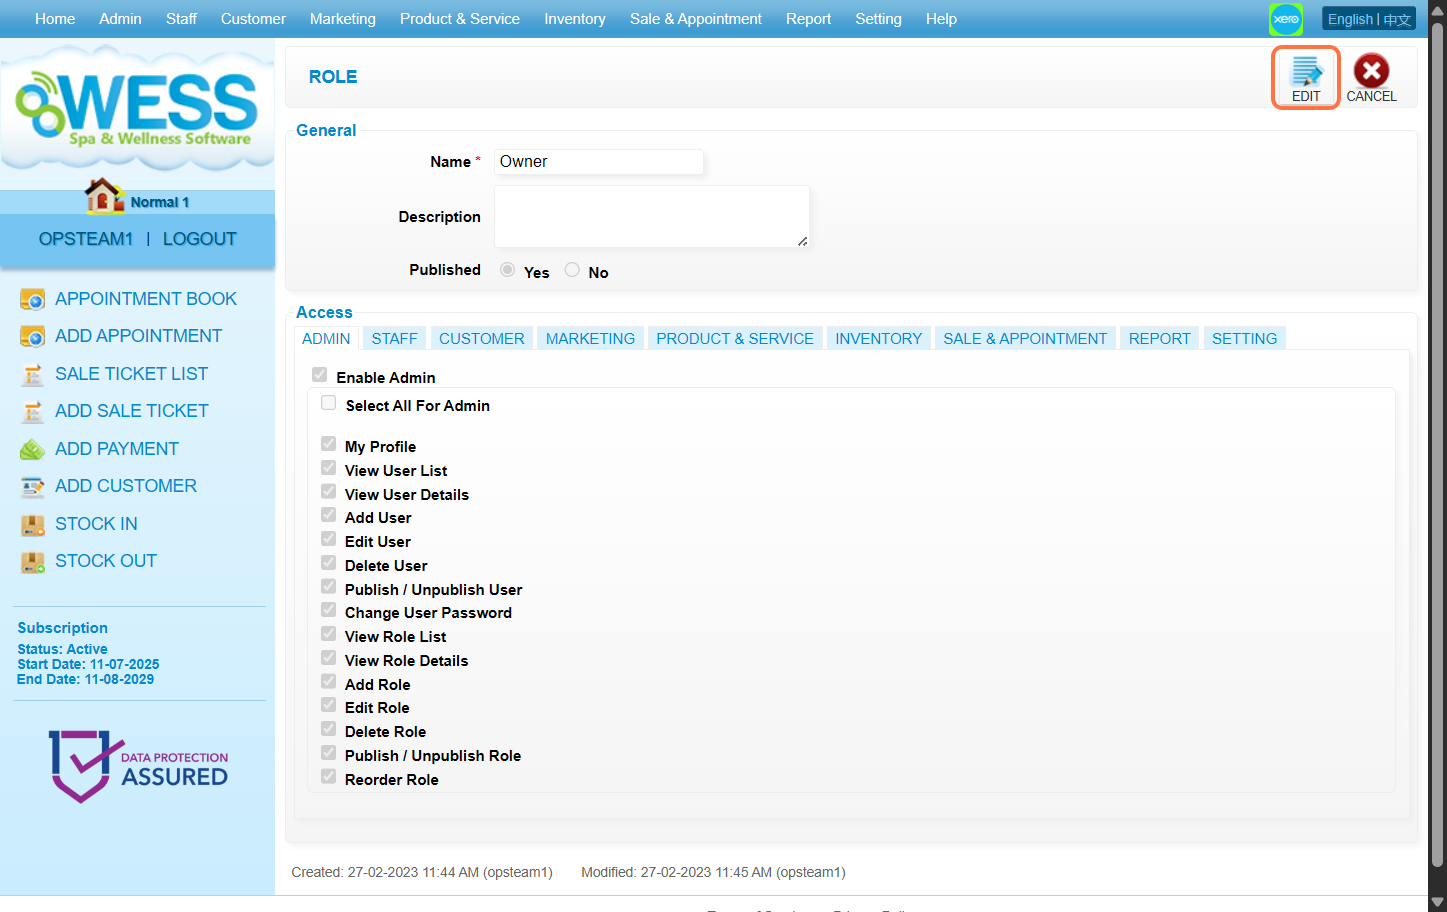Screen dimensions: 1447x912
Task: Open the Report top menu
Action: pyautogui.click(x=808, y=19)
